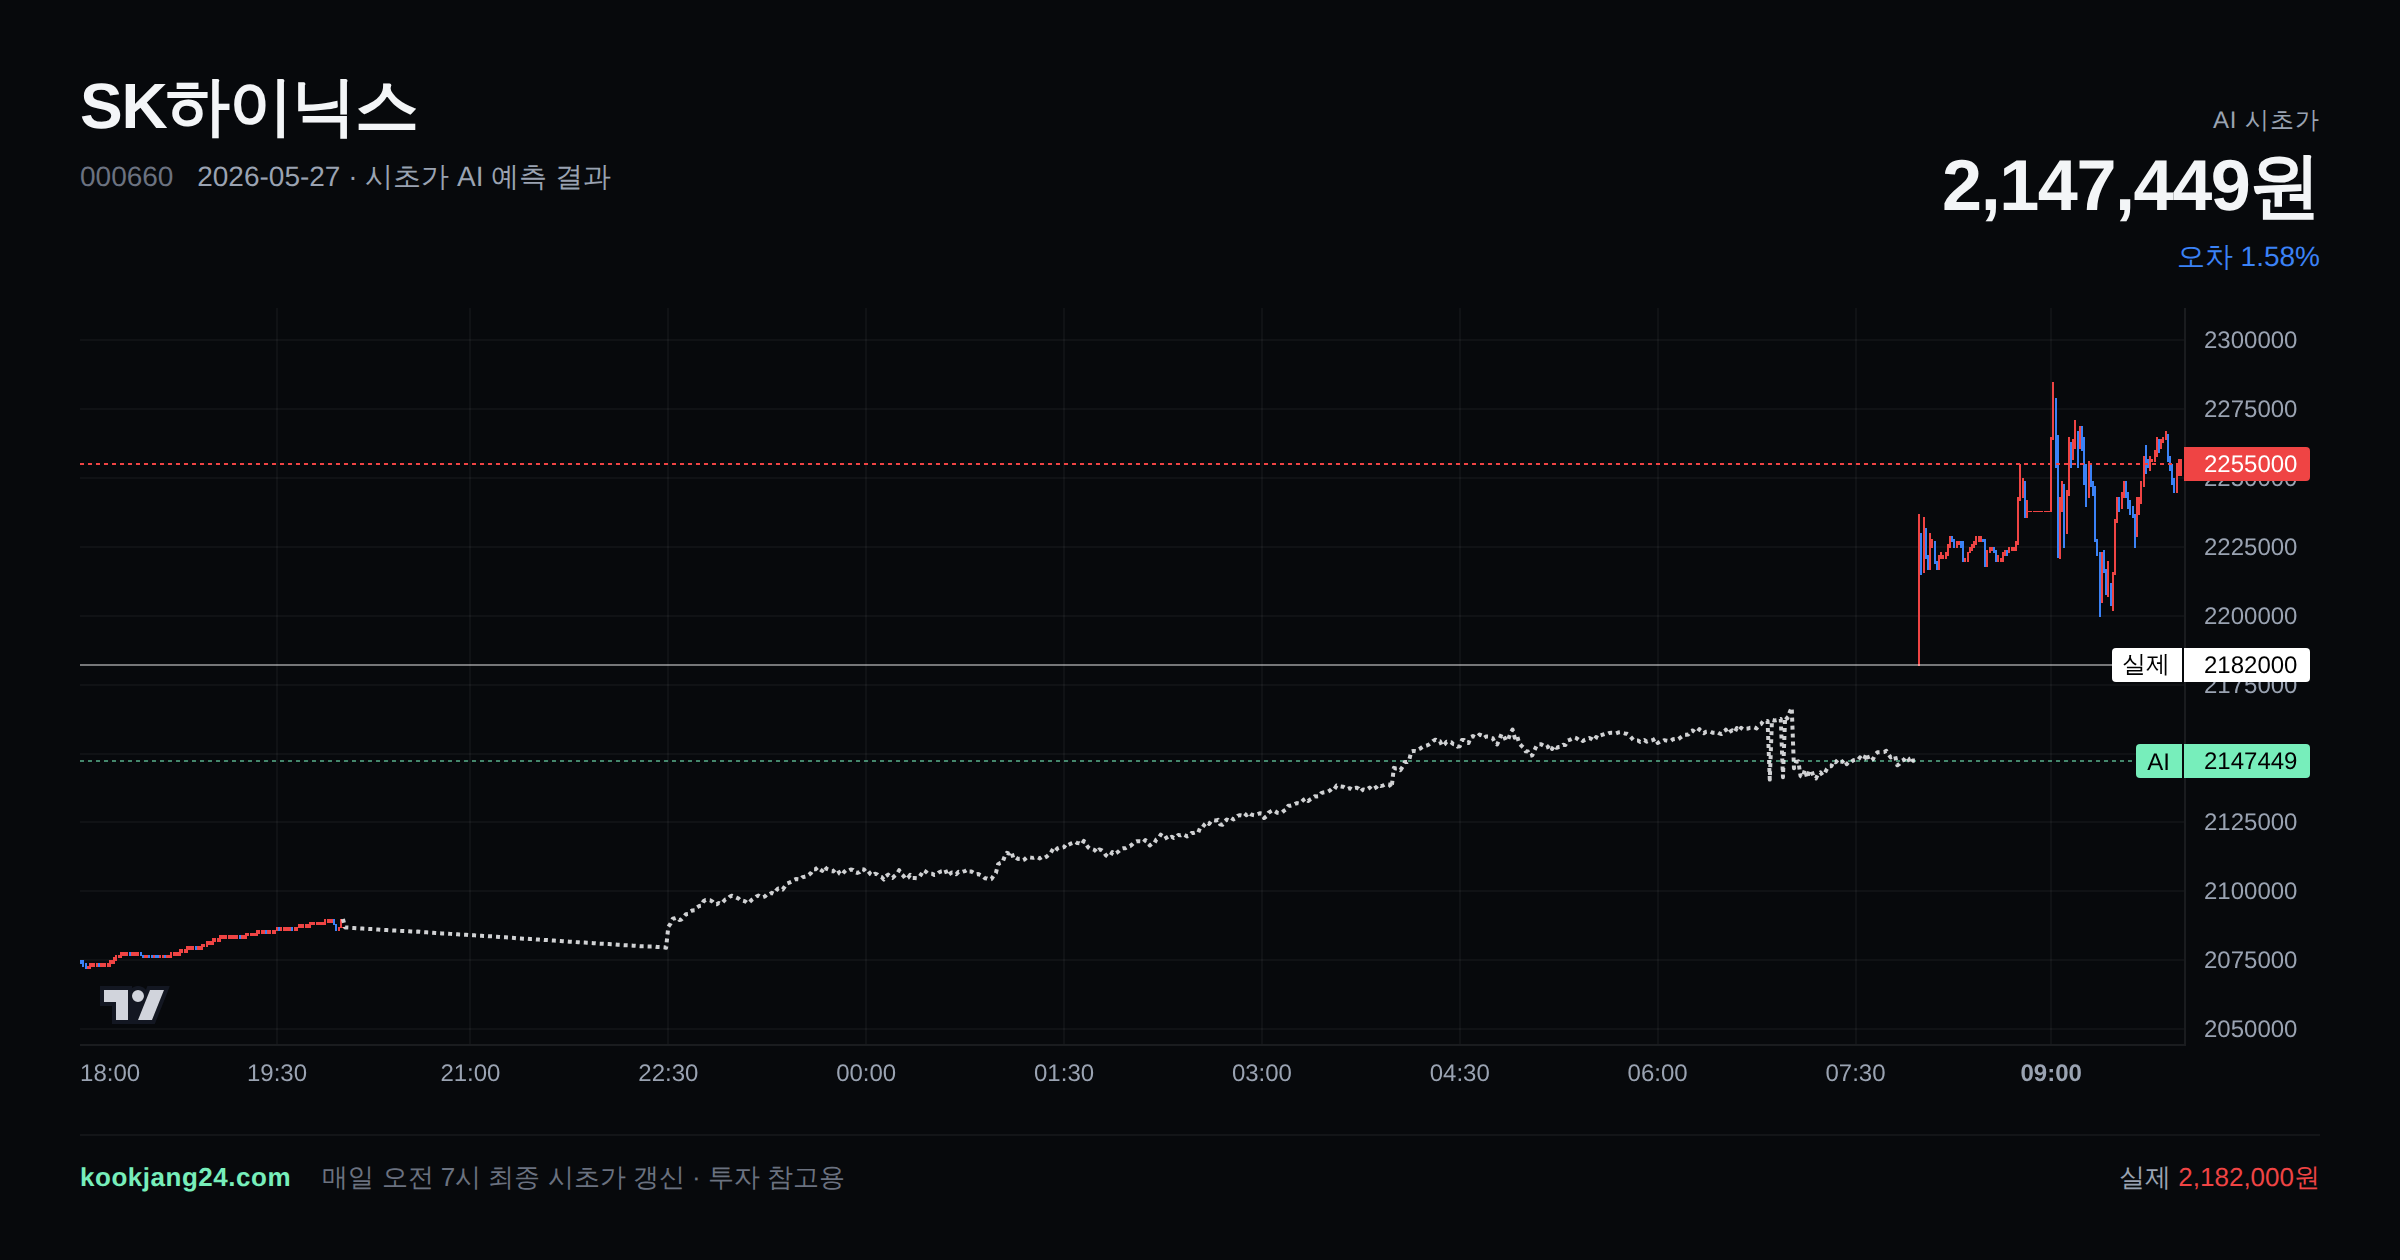Open the kookjang24.com link
Image resolution: width=2400 pixels, height=1260 pixels.
coord(185,1177)
